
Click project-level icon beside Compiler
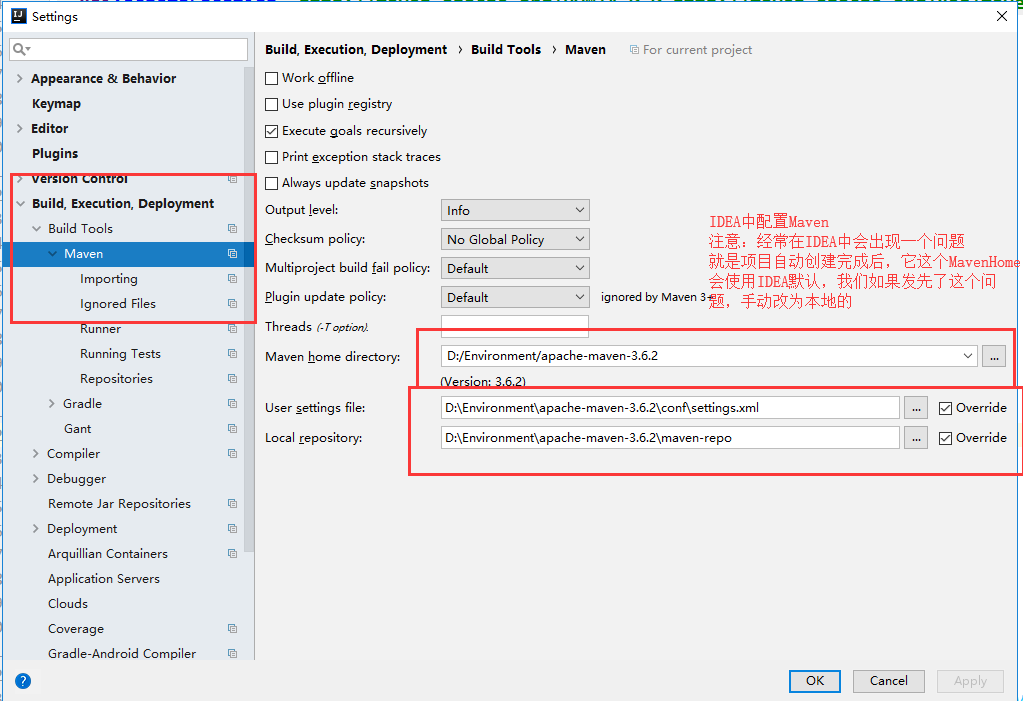[232, 454]
